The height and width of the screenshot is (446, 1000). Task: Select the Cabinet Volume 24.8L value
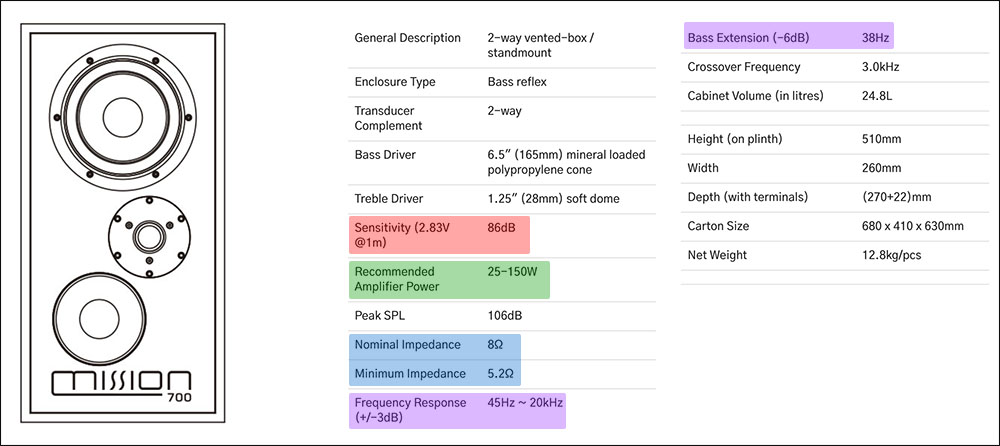(x=878, y=96)
